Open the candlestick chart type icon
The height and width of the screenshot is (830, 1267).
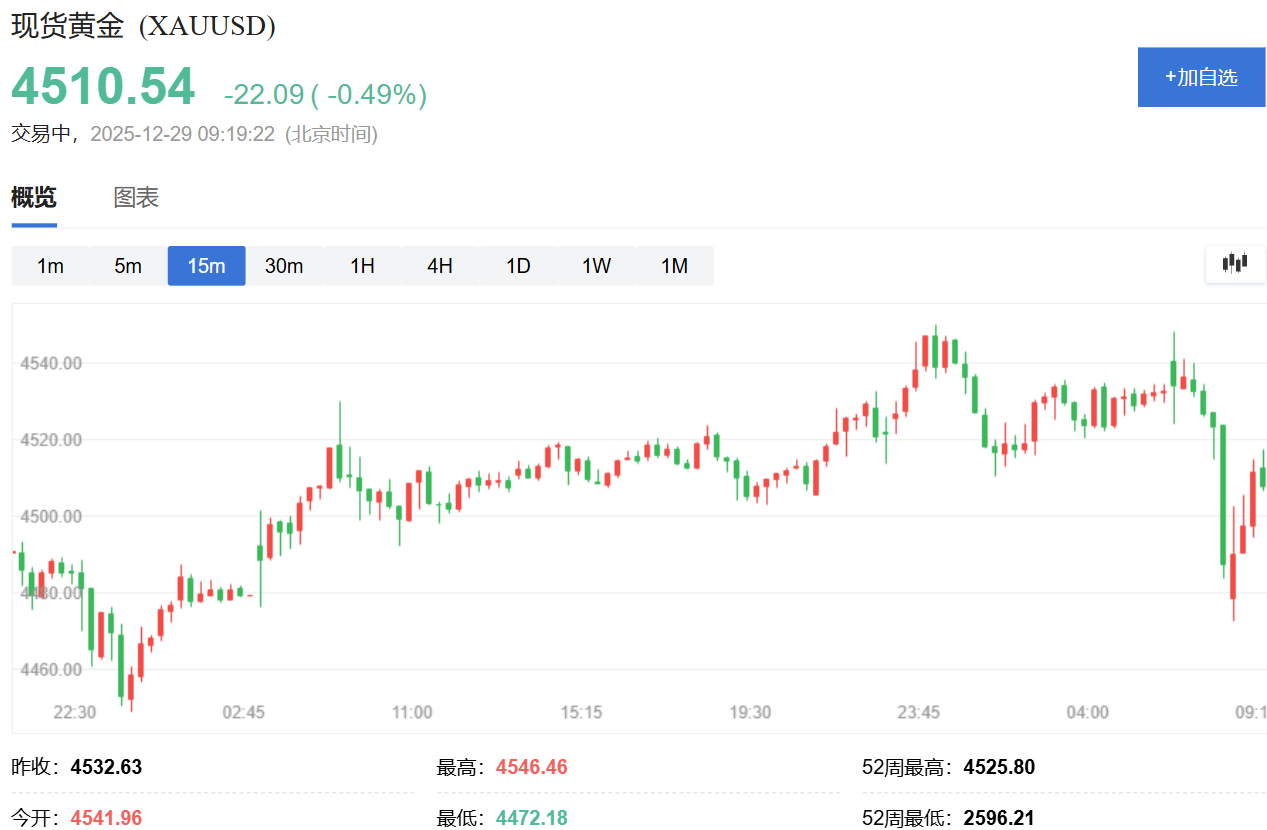pos(1235,264)
